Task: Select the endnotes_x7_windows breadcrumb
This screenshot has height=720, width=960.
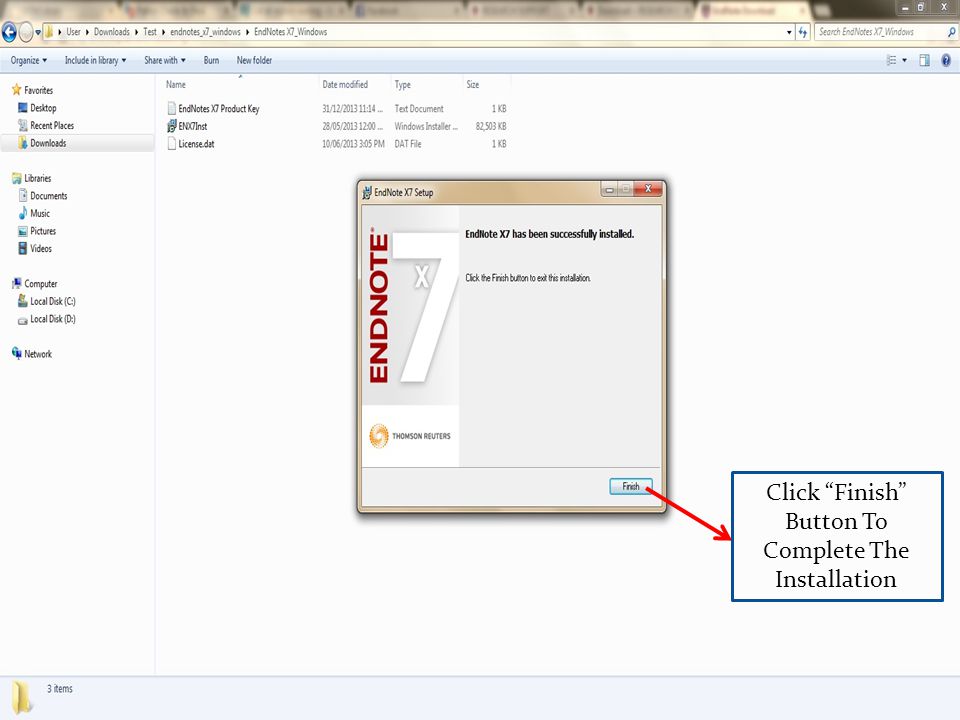Action: 205,32
